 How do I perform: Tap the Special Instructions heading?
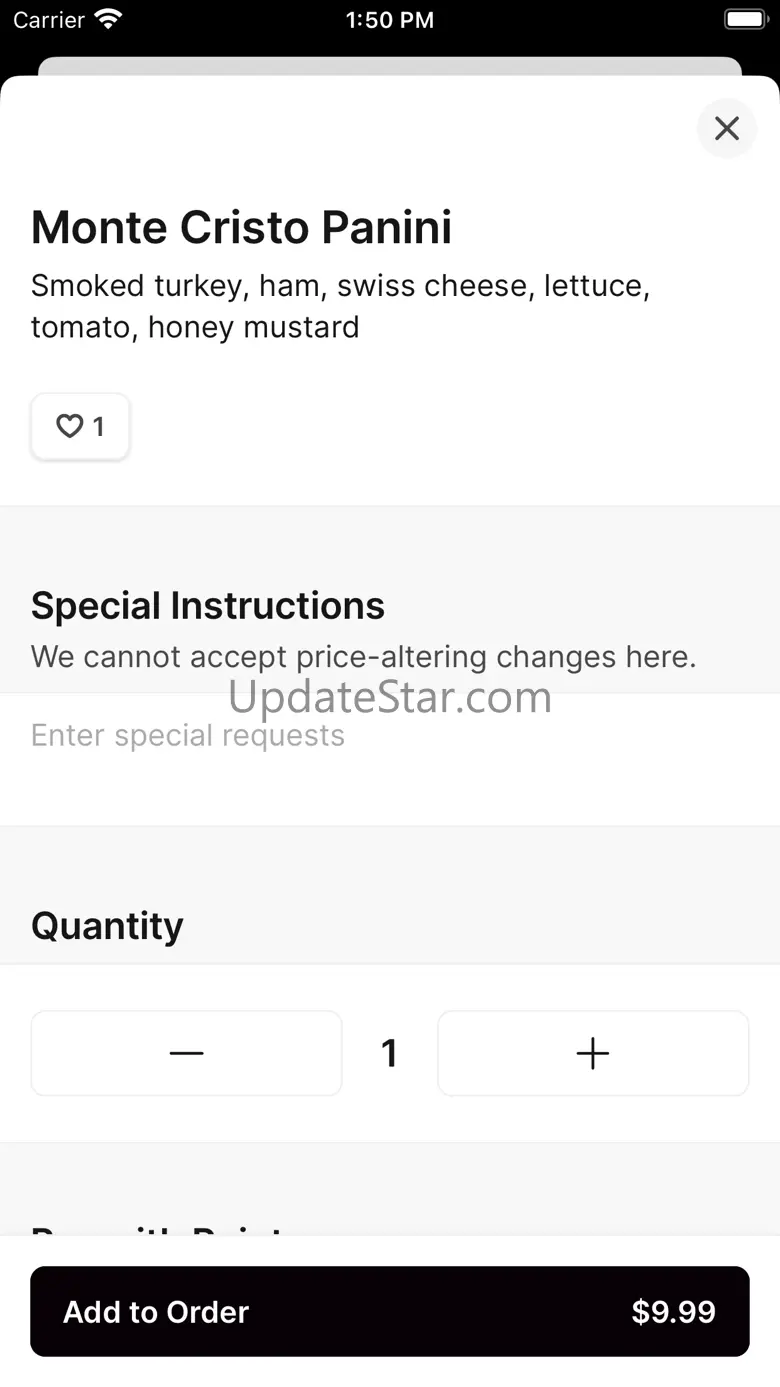(x=208, y=606)
